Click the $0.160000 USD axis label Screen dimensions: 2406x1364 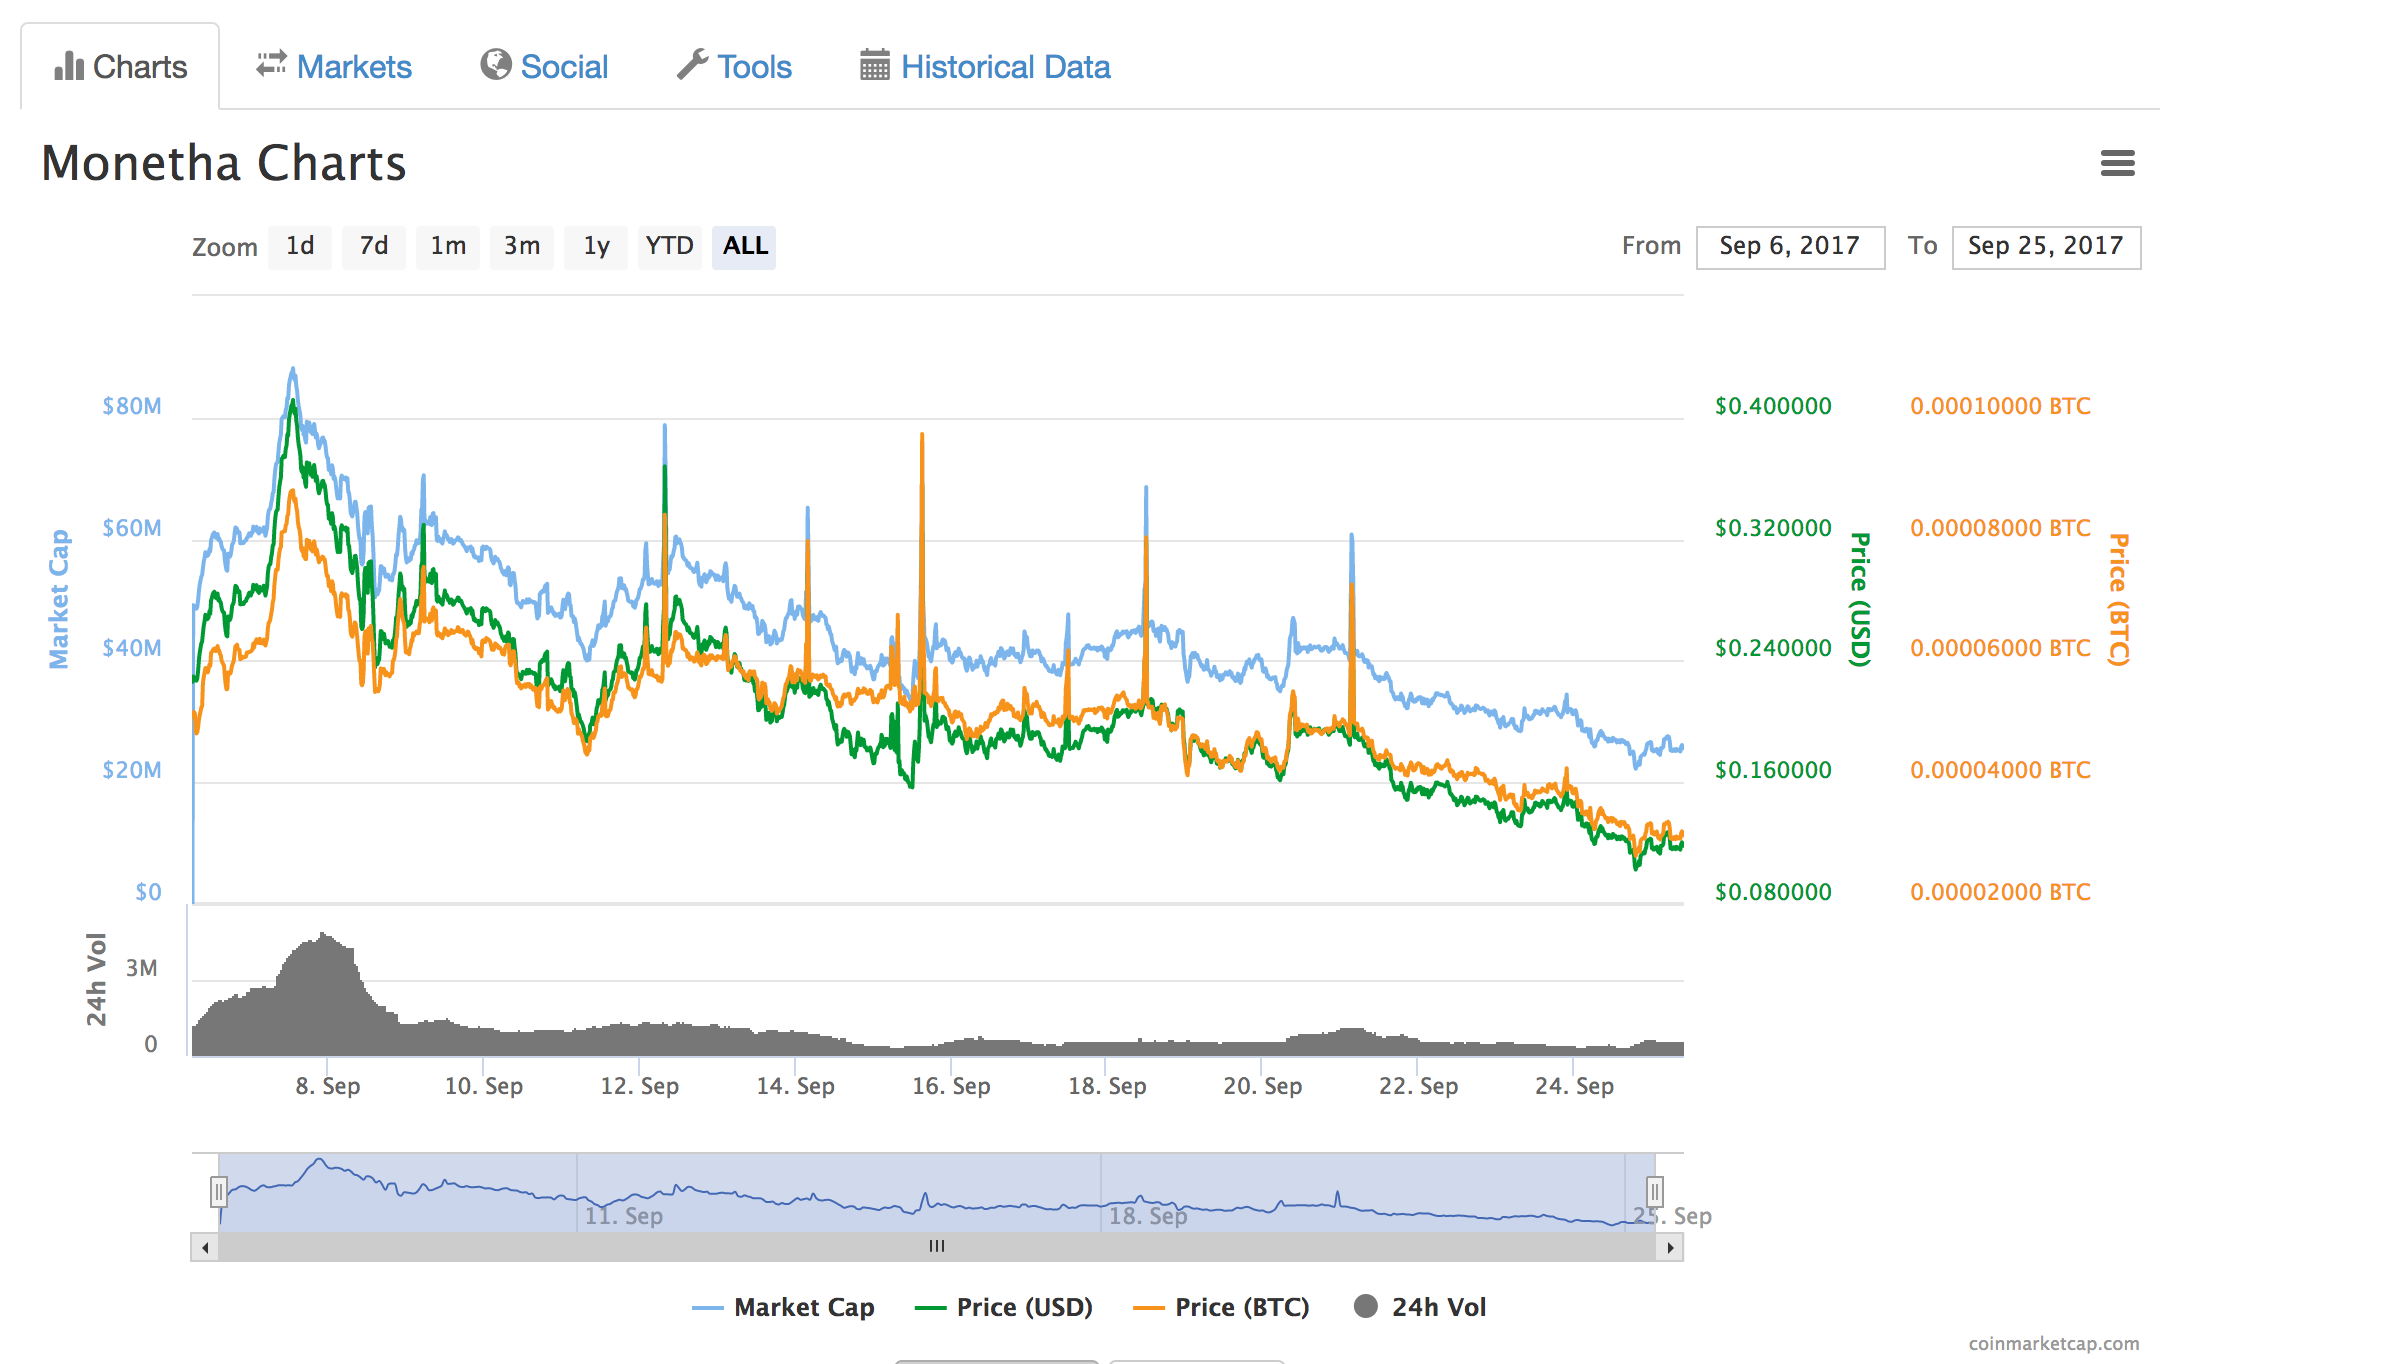click(x=1774, y=770)
